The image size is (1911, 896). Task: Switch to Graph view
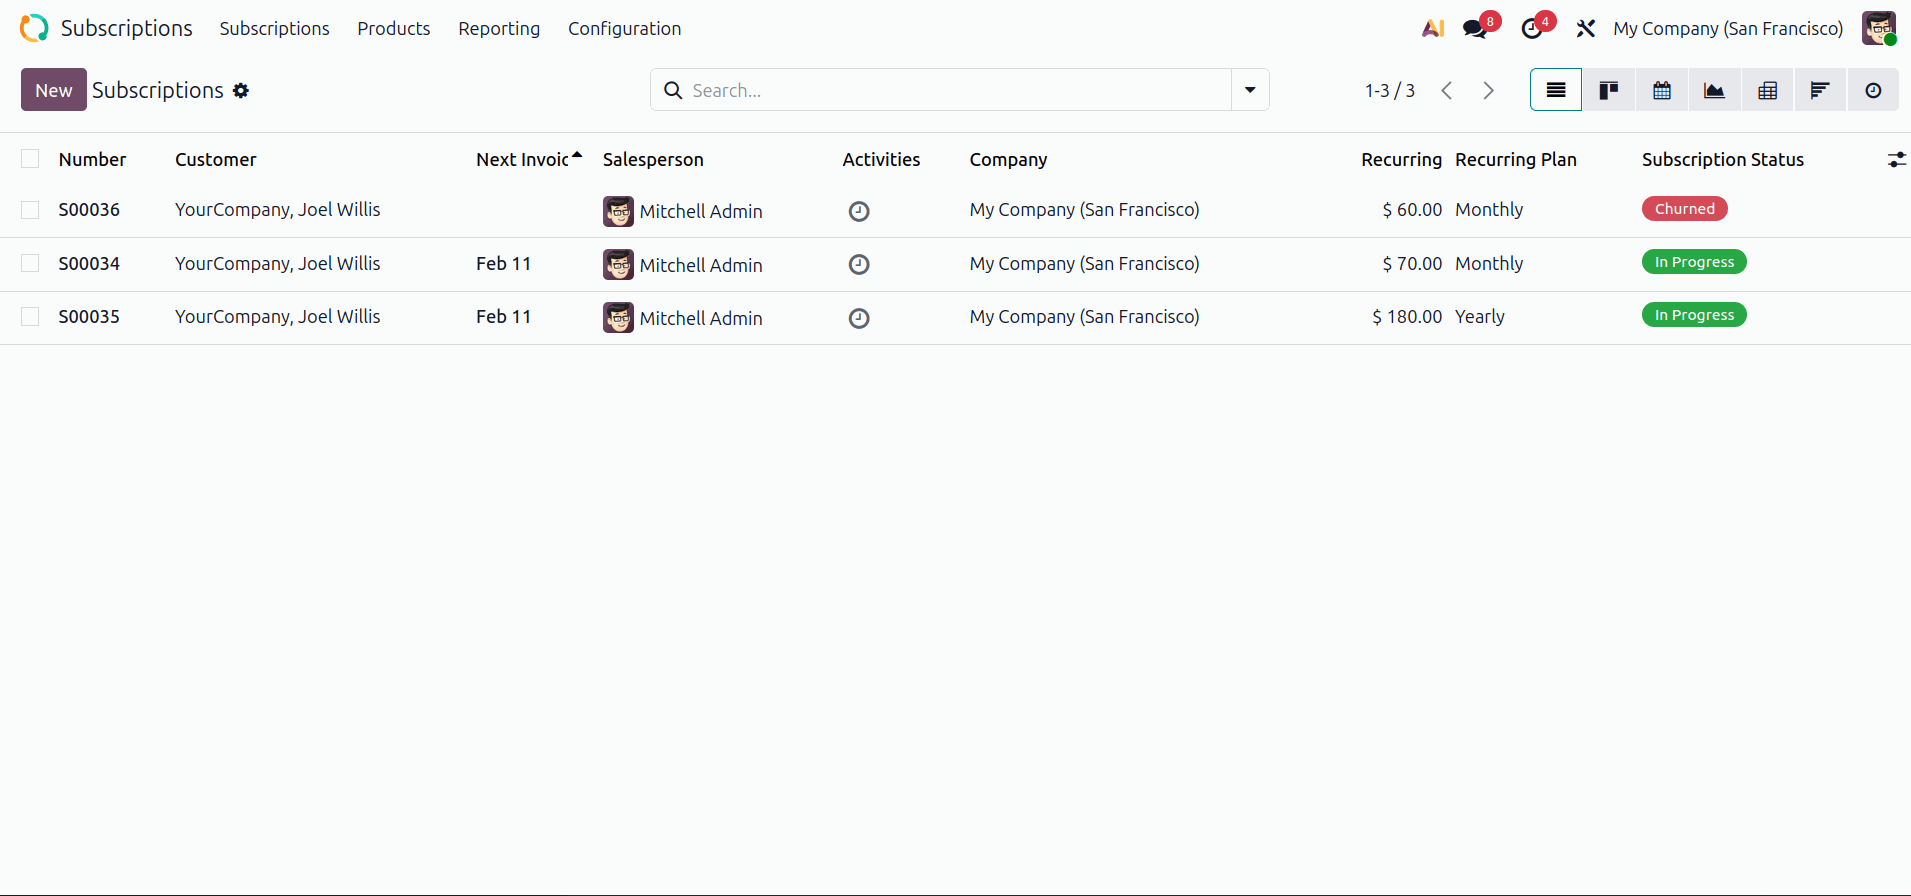[x=1714, y=90]
